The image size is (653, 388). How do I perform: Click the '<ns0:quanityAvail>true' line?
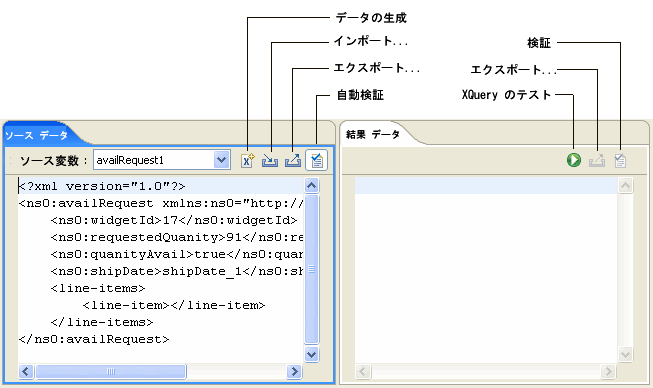[x=177, y=254]
